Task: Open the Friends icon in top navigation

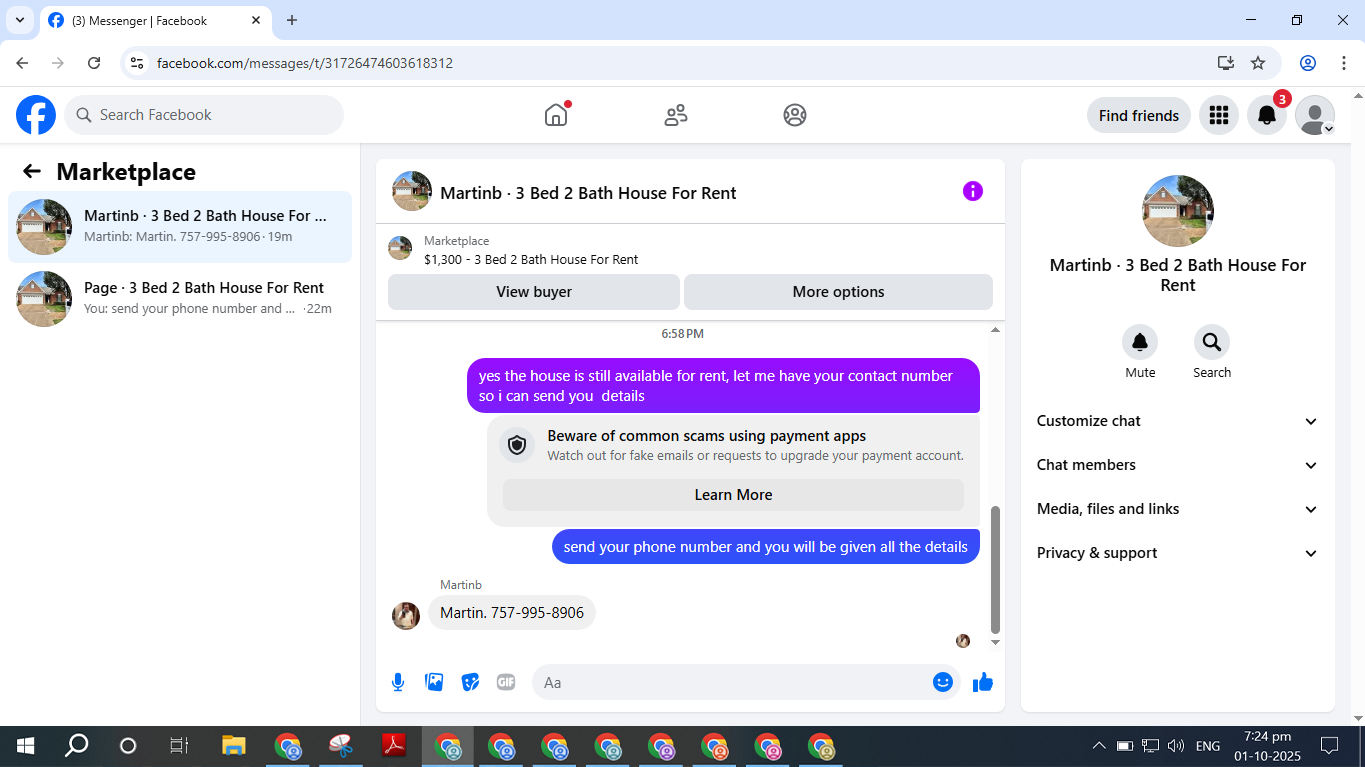Action: pos(676,115)
